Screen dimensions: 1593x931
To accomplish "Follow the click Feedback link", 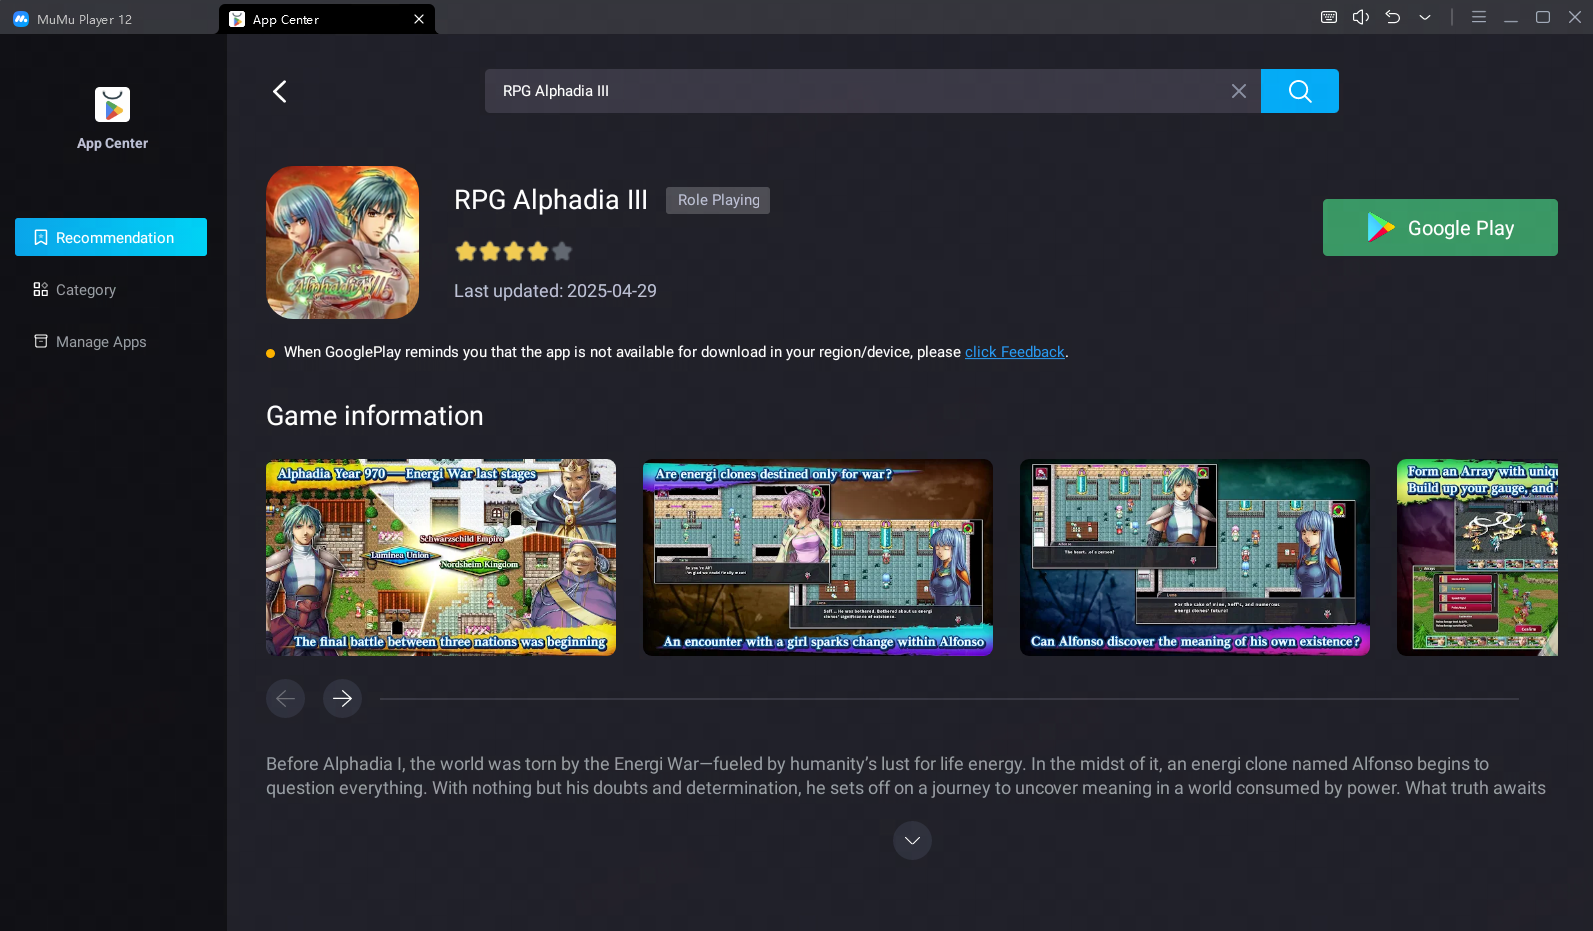I will point(1014,352).
